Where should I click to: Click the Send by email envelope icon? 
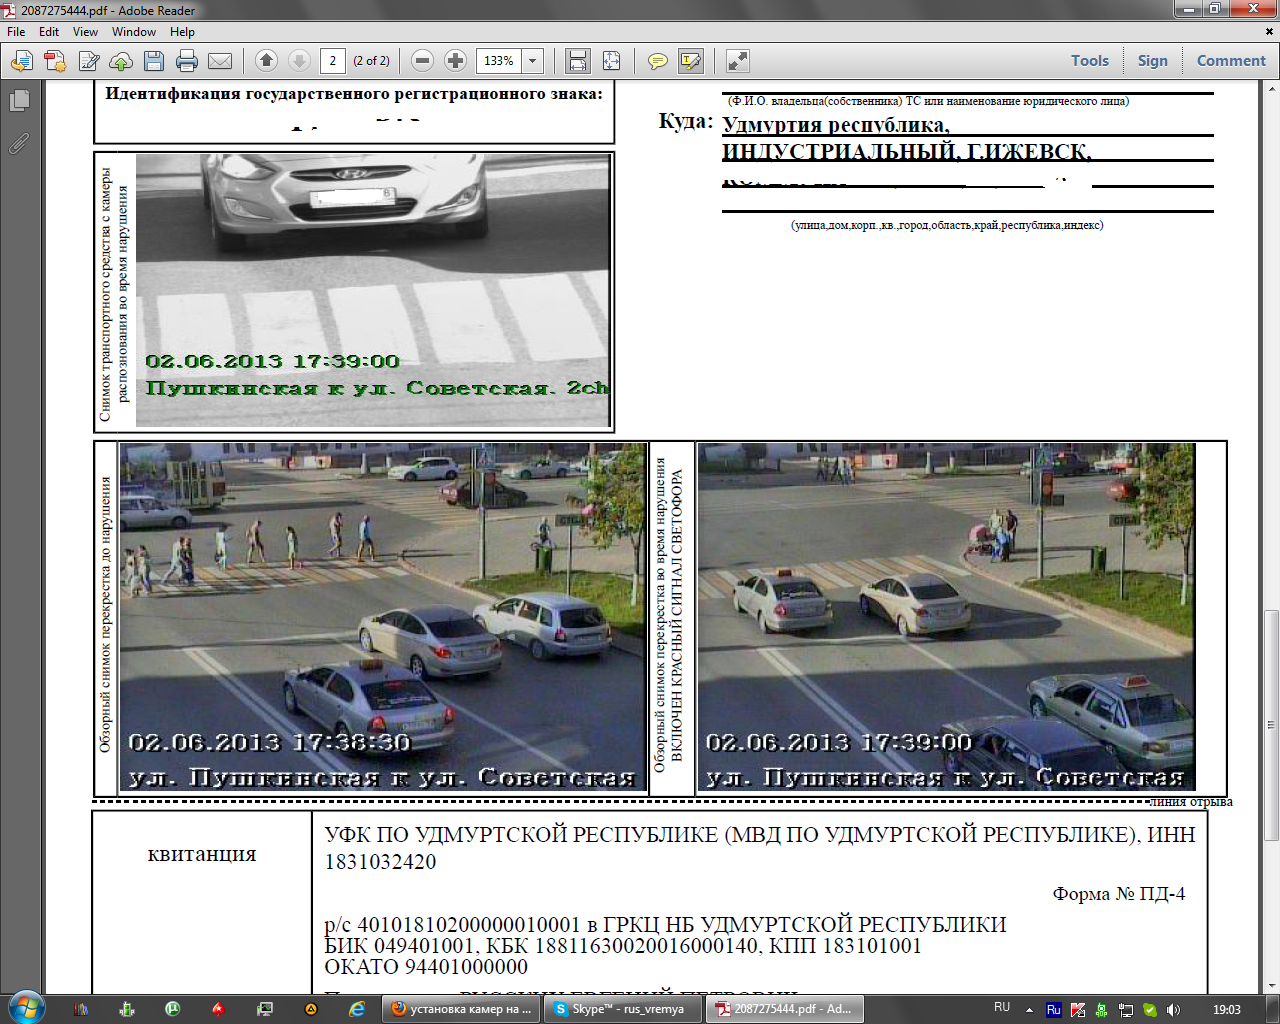(220, 61)
